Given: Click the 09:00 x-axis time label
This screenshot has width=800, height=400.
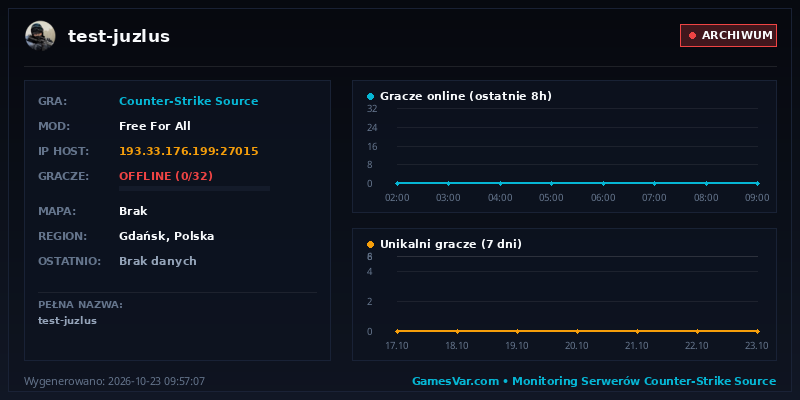Looking at the screenshot, I should tap(757, 197).
